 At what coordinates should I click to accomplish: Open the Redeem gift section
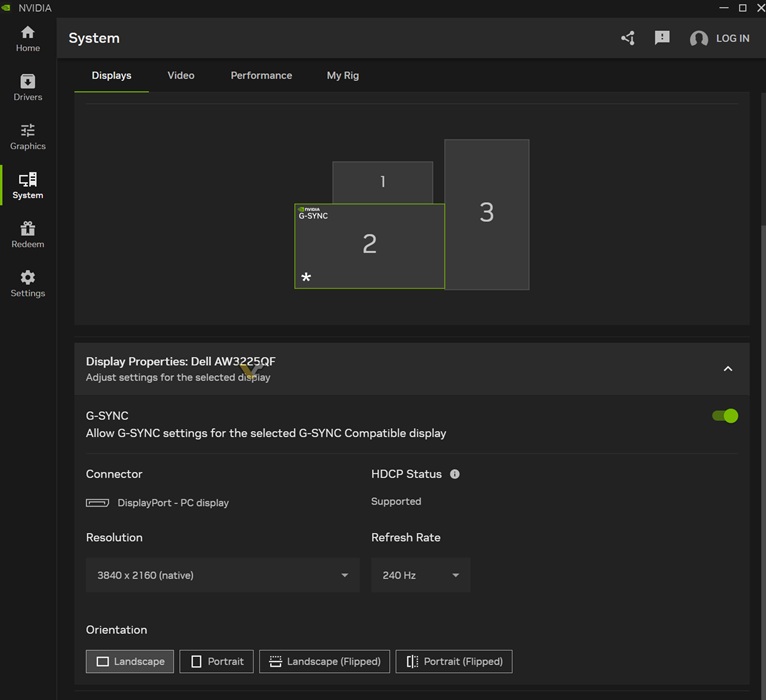(x=28, y=234)
